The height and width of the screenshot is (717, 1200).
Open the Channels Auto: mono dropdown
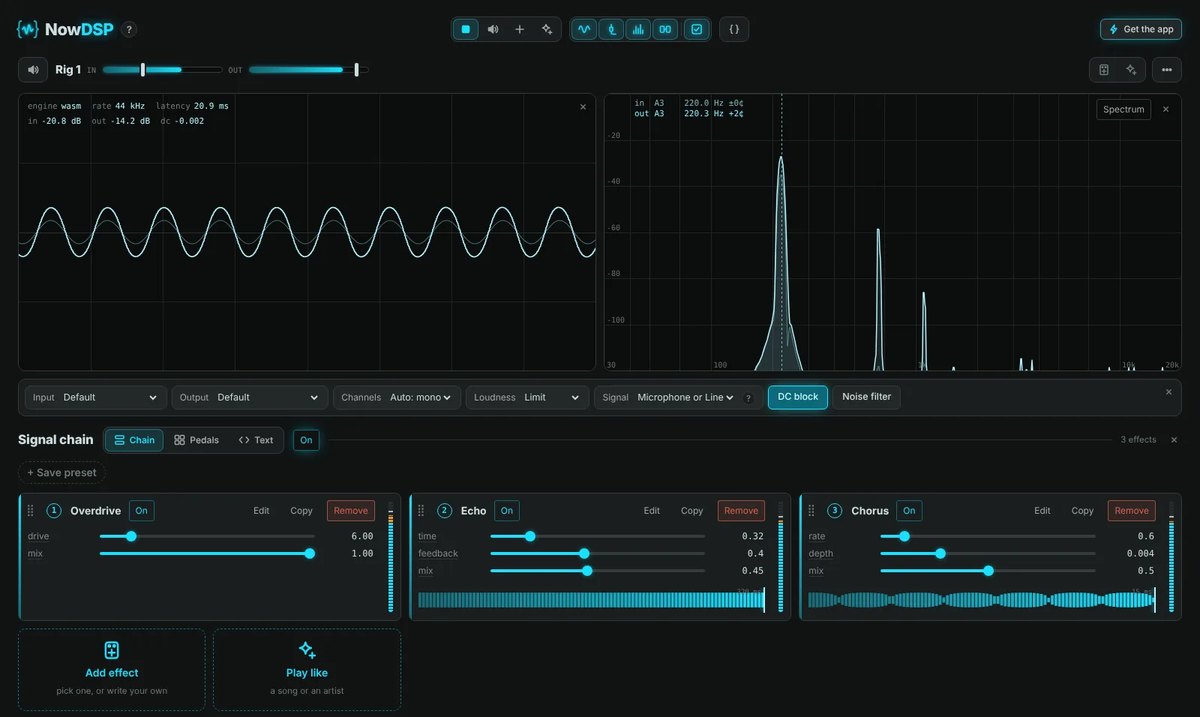(397, 397)
